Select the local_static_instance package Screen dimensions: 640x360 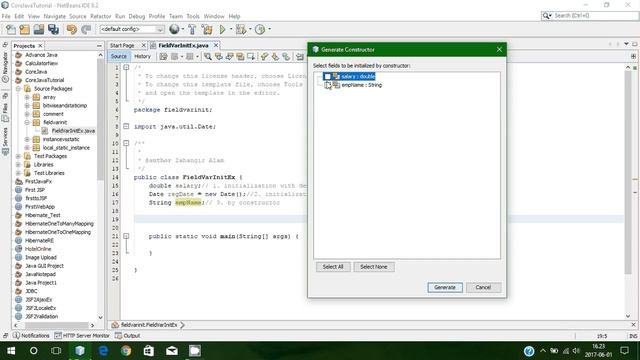click(x=66, y=148)
